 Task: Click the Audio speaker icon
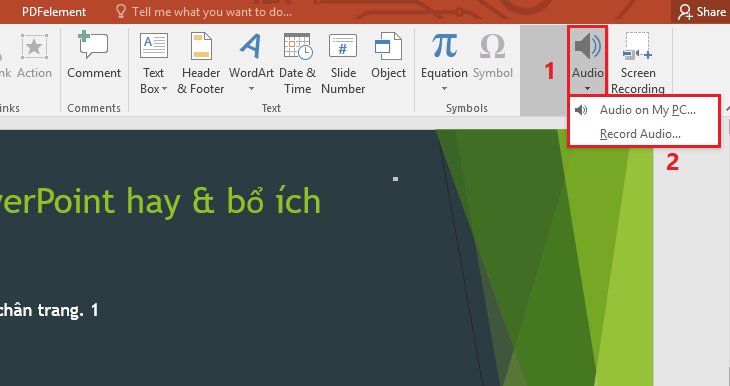click(x=588, y=46)
